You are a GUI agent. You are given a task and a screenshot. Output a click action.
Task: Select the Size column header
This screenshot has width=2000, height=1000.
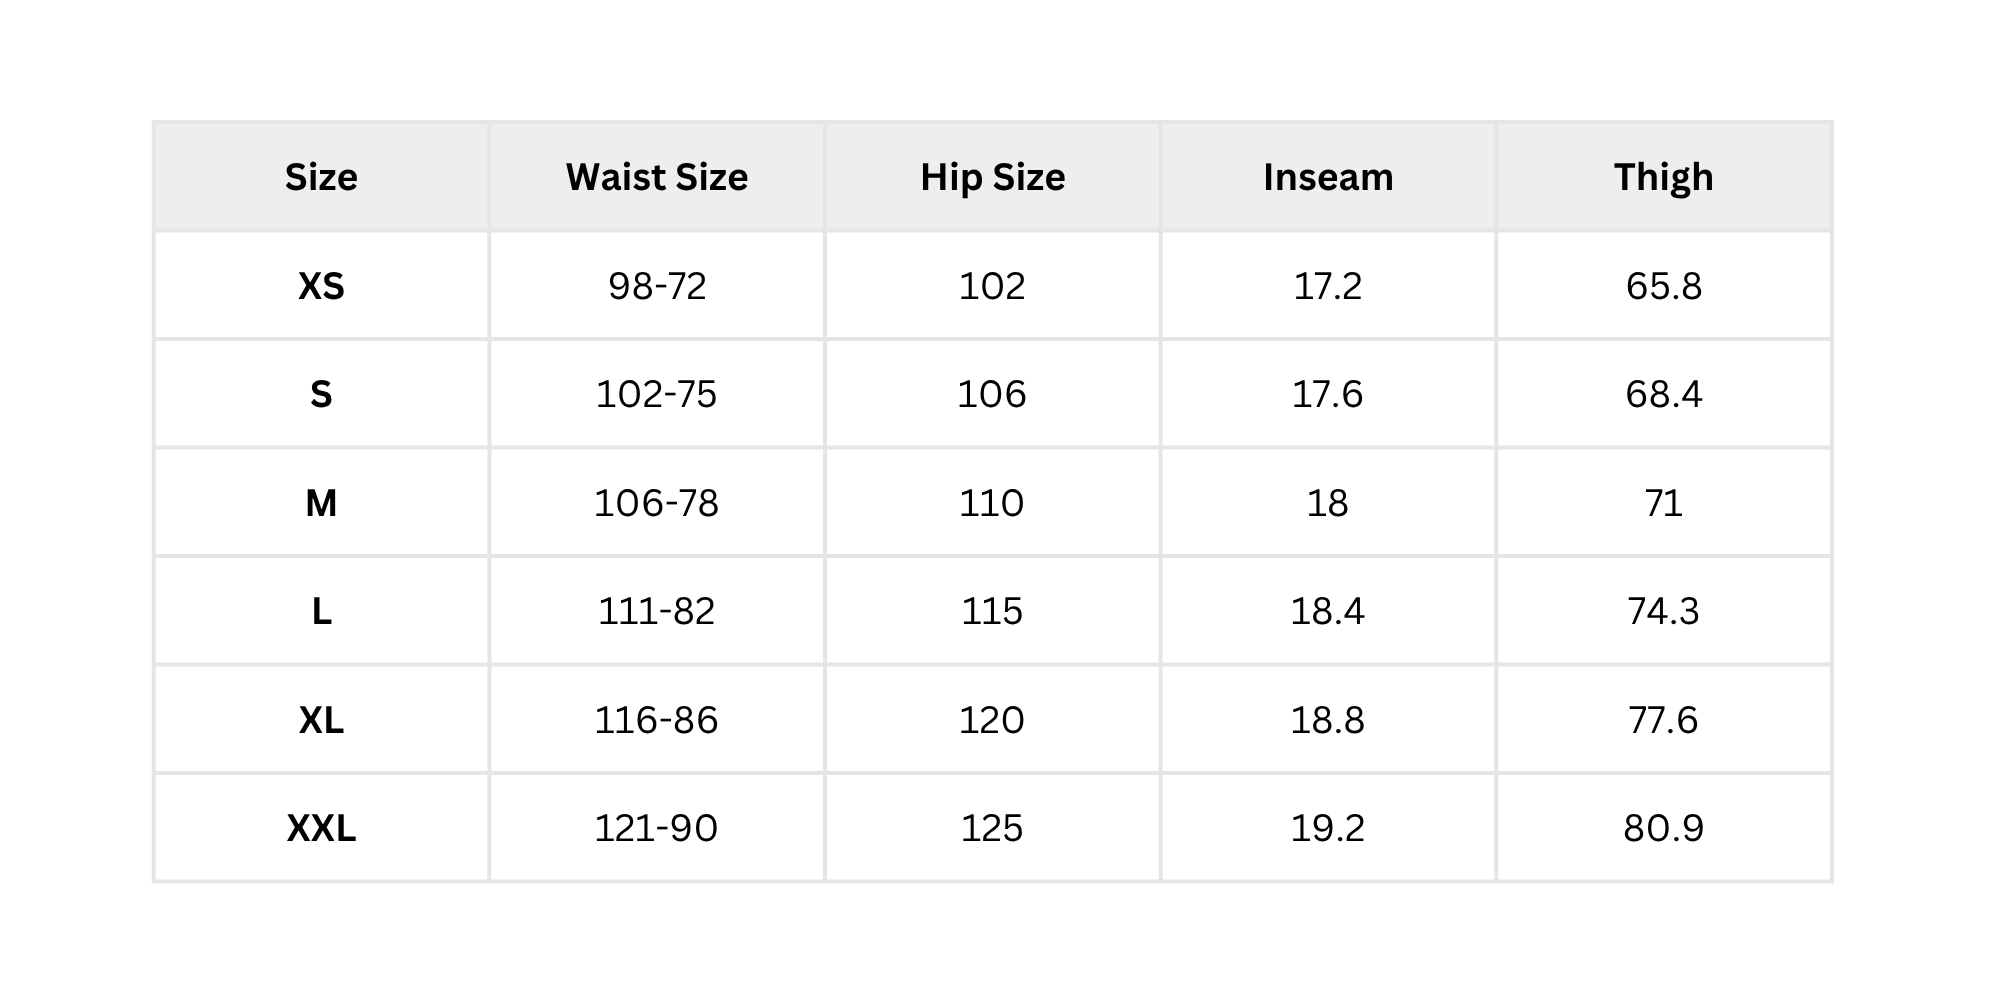click(321, 177)
